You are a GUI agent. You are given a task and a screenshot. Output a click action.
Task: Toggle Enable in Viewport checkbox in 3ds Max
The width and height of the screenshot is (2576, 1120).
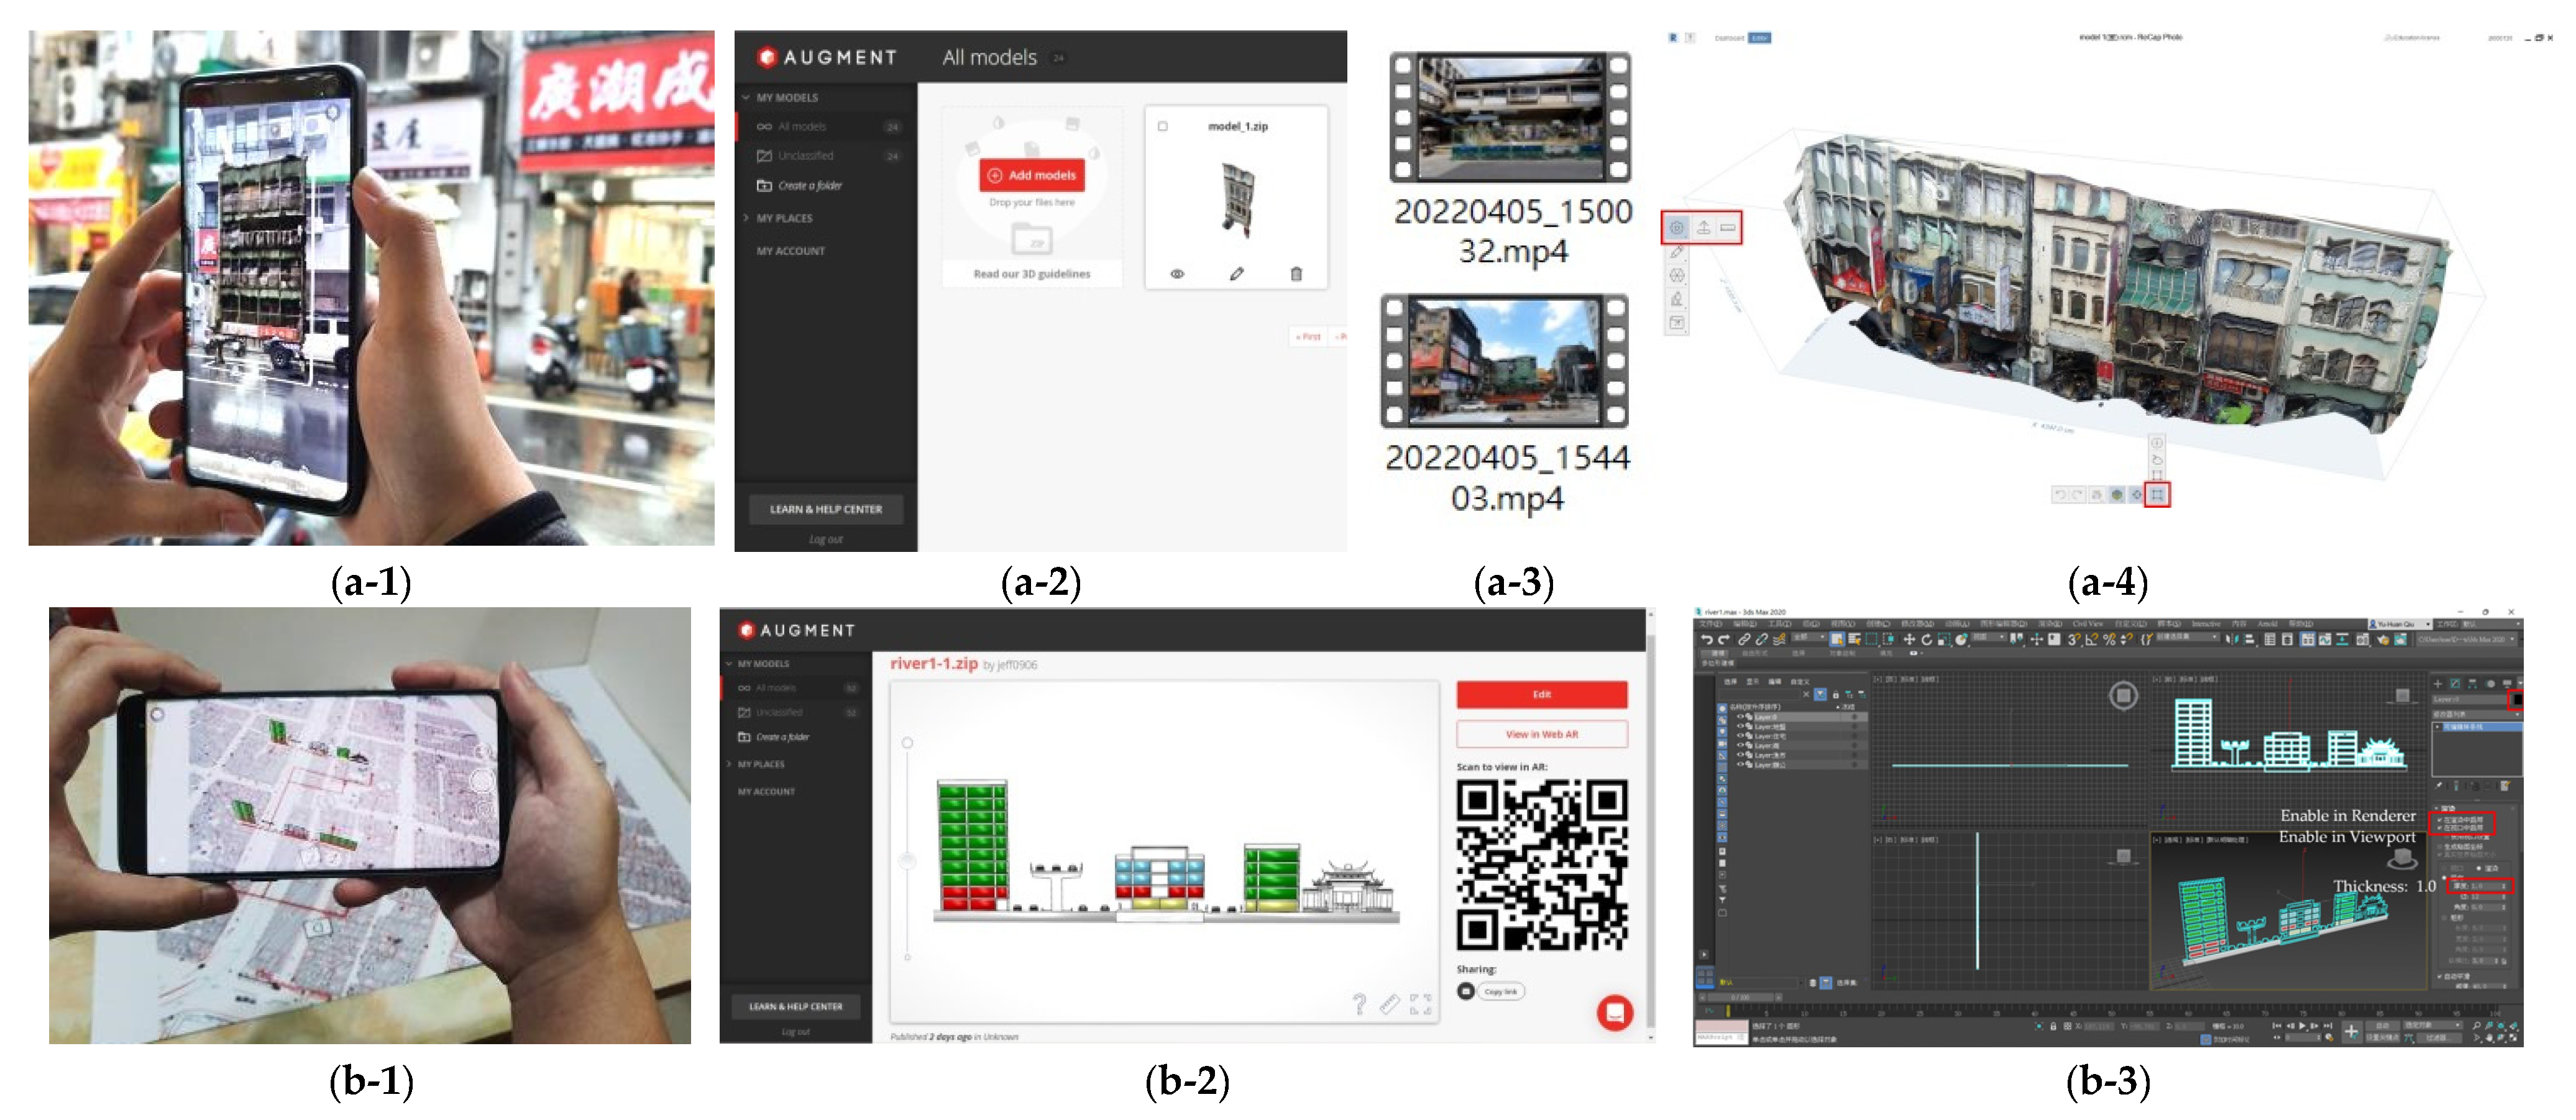pos(2441,828)
